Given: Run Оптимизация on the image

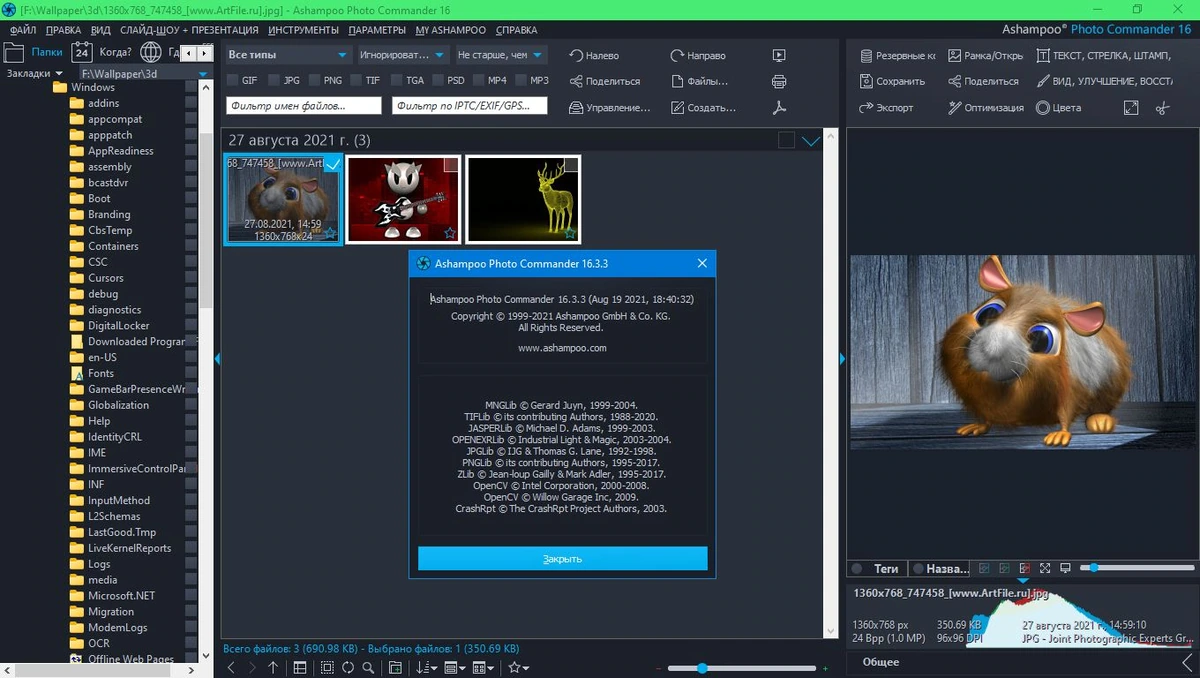Looking at the screenshot, I should pos(985,107).
